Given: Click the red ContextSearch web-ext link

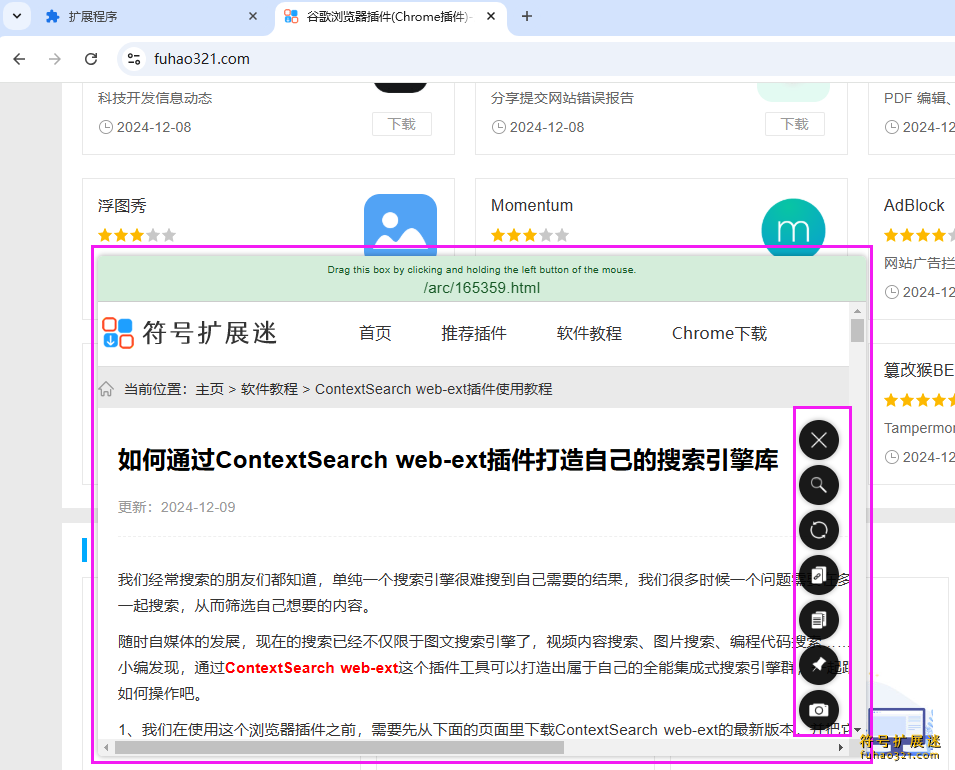Looking at the screenshot, I should pyautogui.click(x=311, y=668).
